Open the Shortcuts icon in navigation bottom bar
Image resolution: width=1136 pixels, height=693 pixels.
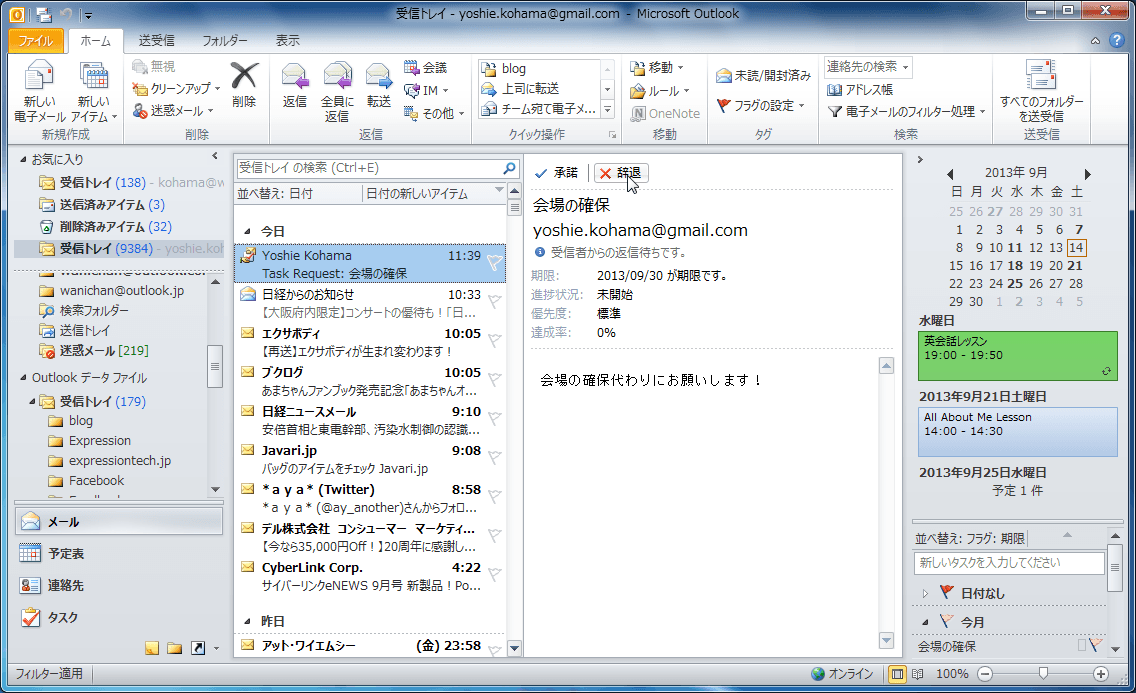point(198,648)
